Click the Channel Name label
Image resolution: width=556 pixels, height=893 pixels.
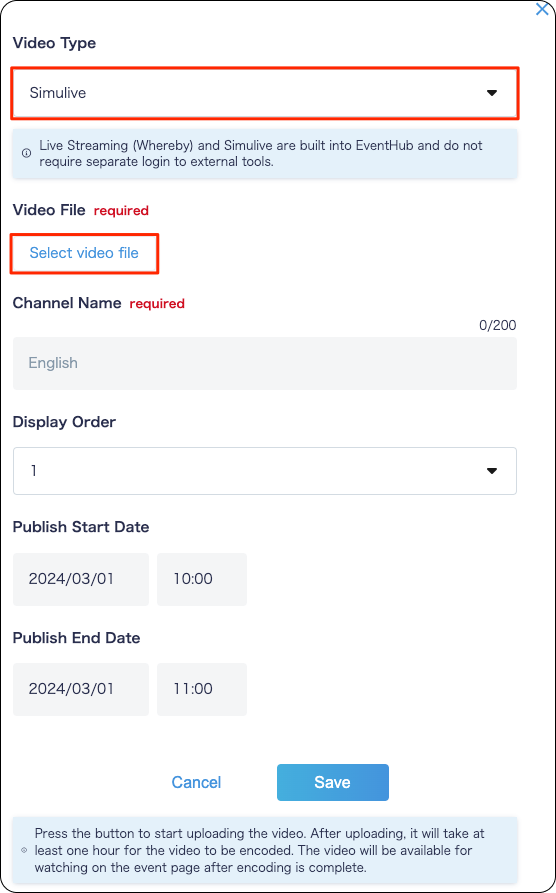tap(67, 303)
